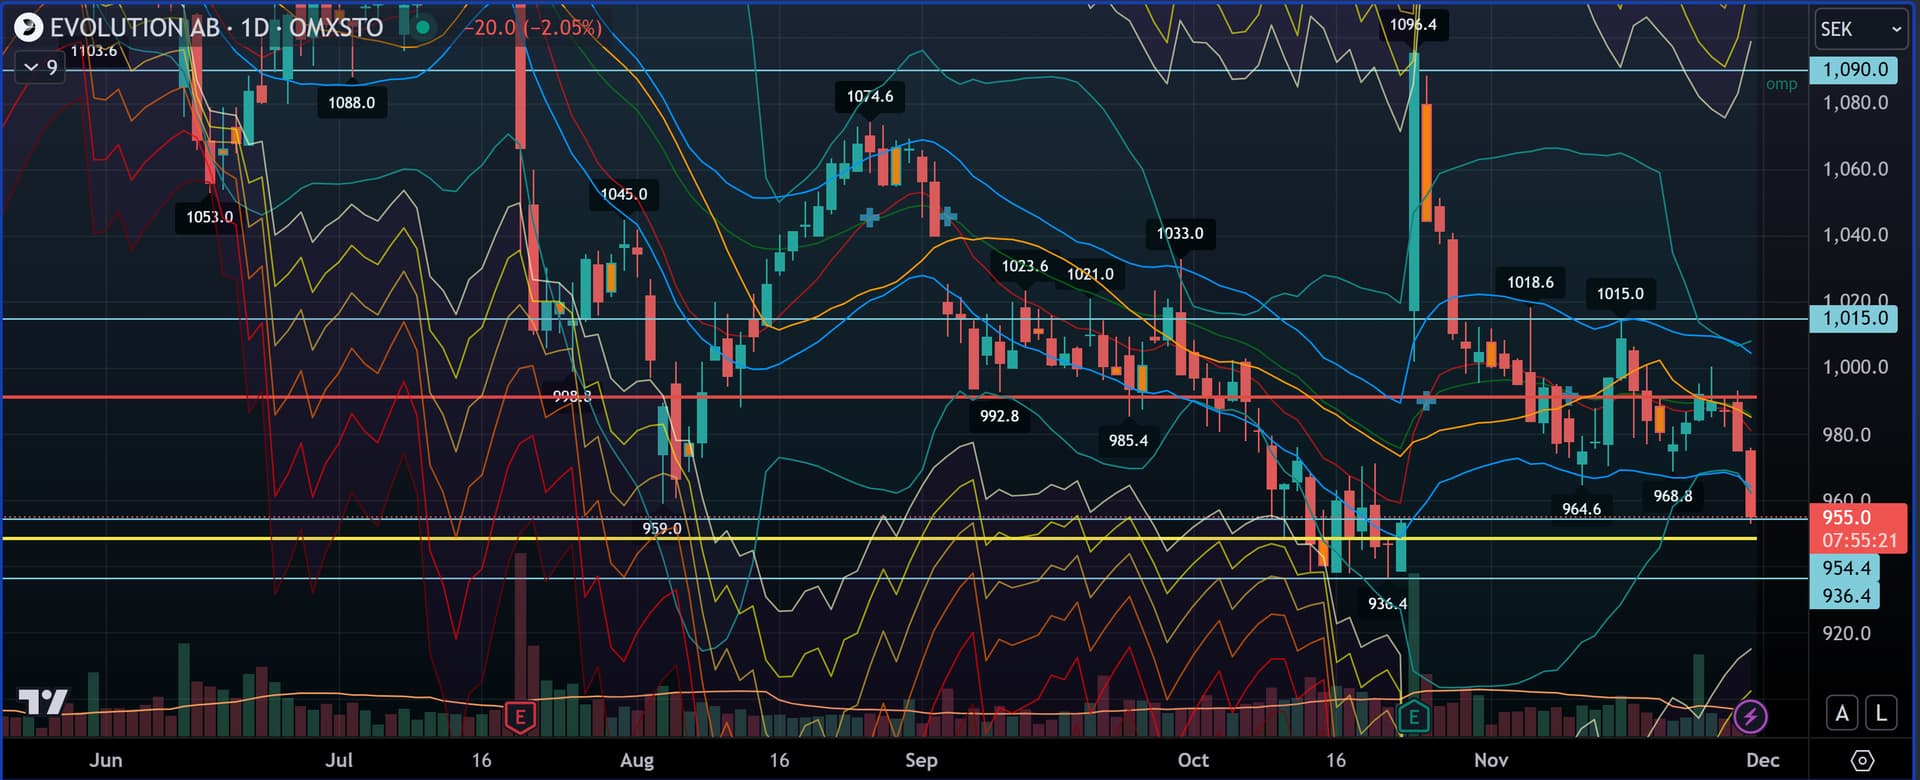Click the 954.4 price tag on axis
The image size is (1920, 780).
click(1845, 568)
